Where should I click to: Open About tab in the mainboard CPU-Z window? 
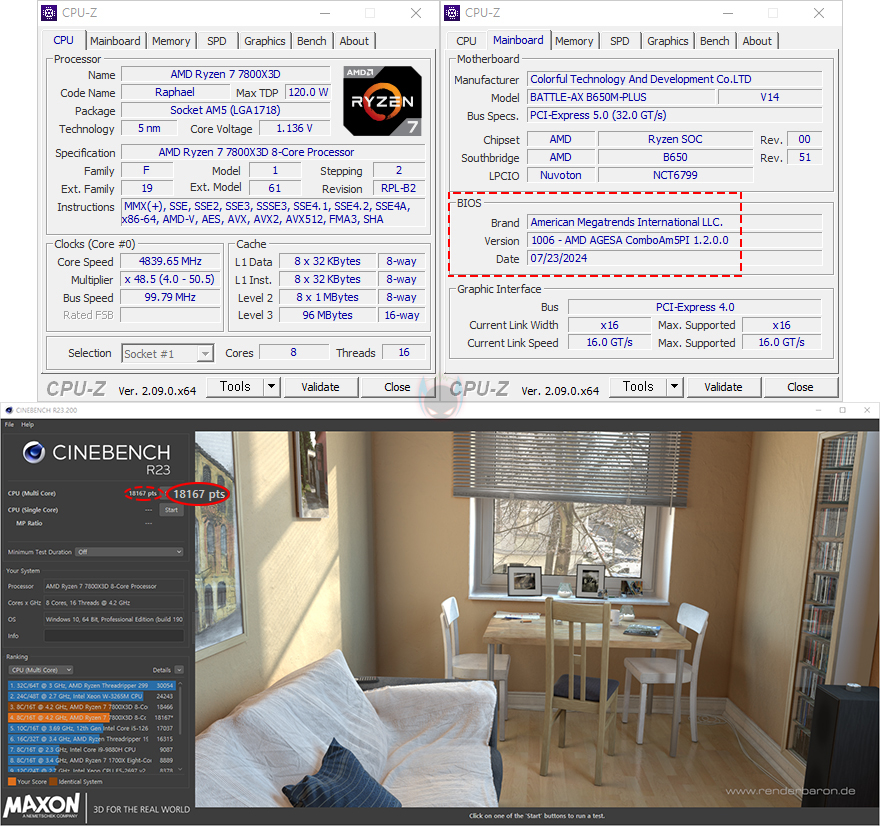(x=757, y=41)
